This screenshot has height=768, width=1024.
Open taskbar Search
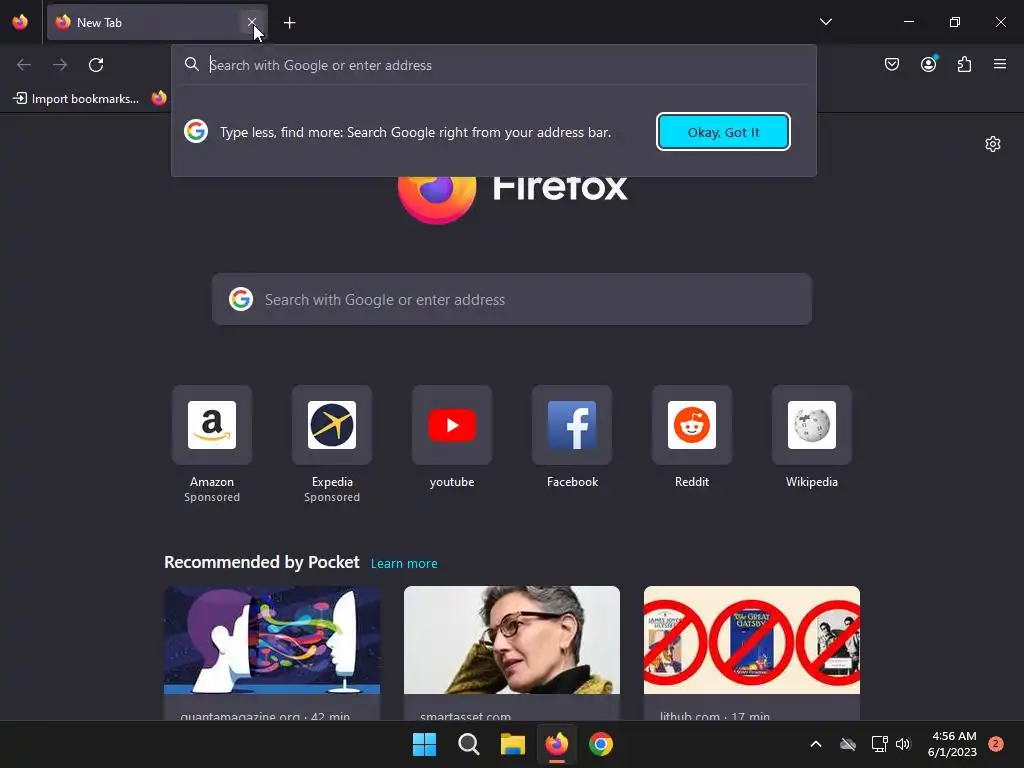coord(468,744)
